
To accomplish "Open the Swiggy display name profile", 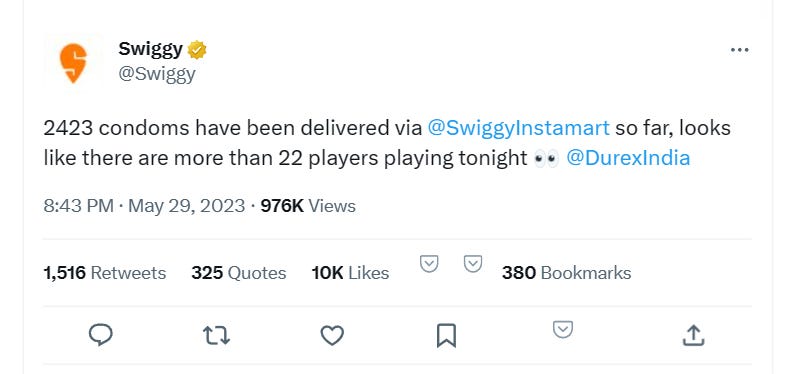I will point(150,49).
